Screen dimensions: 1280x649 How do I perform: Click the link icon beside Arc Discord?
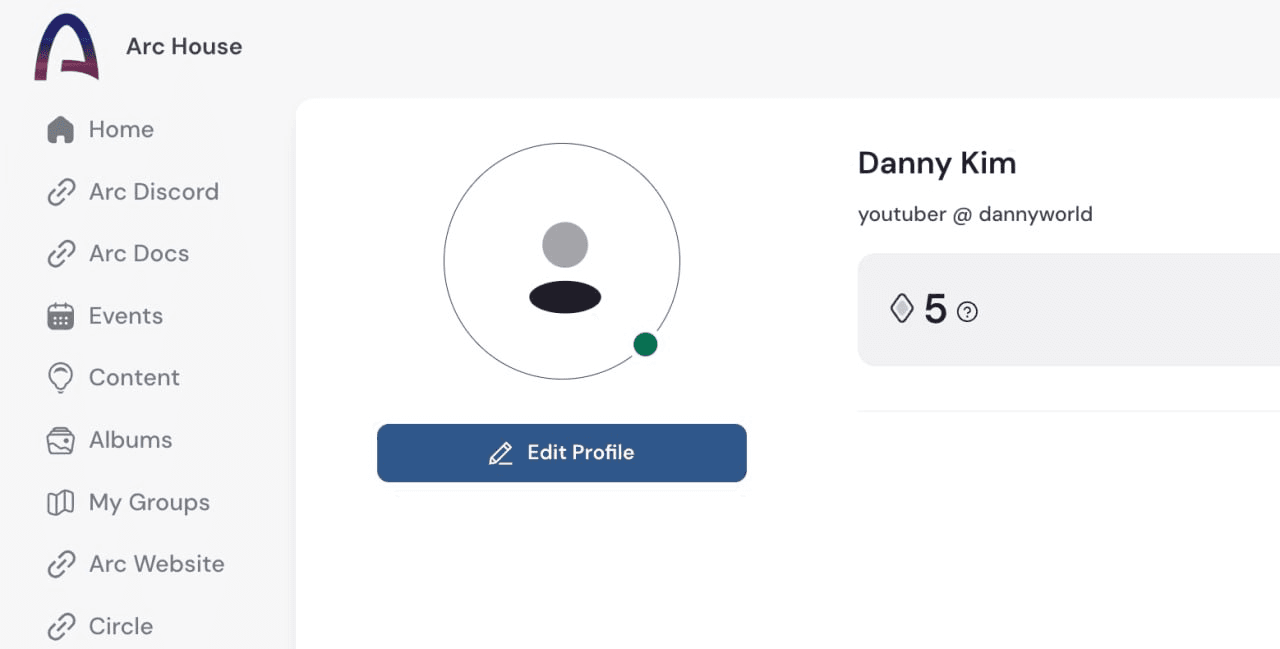60,191
